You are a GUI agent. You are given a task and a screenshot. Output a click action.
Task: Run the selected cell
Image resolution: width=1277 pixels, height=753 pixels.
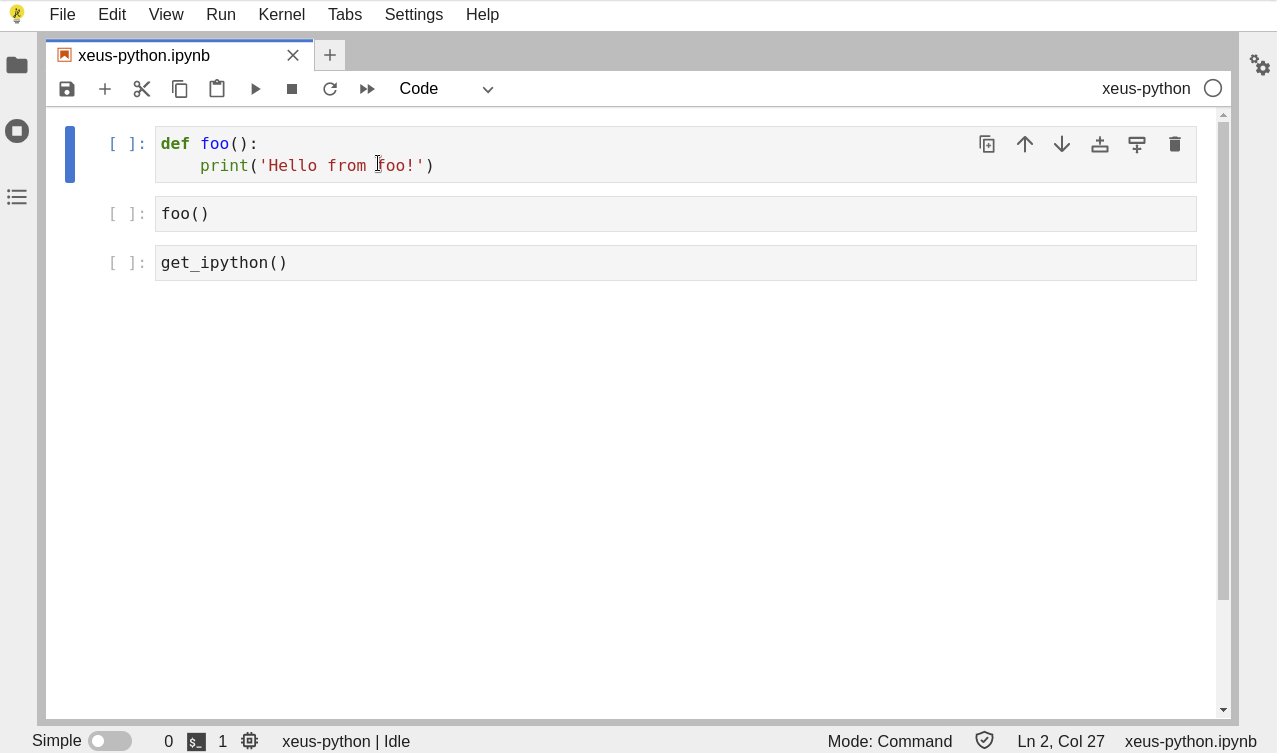pyautogui.click(x=255, y=88)
